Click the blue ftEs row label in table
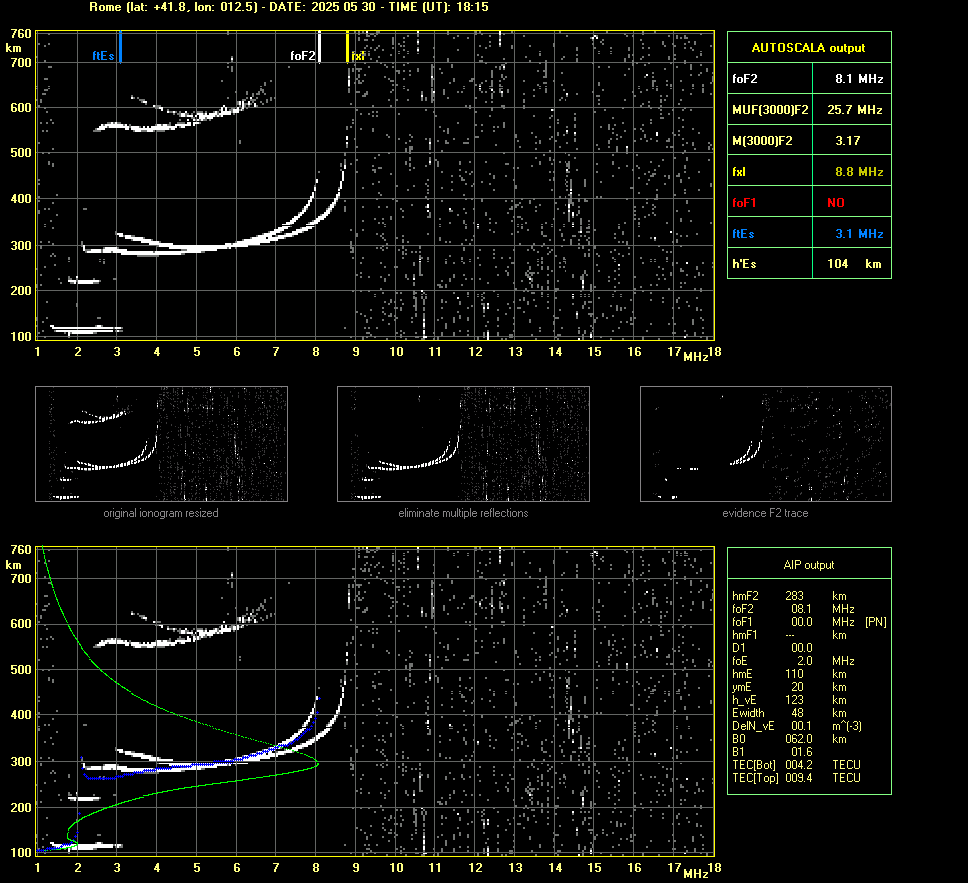Viewport: 968px width, 883px height. coord(743,233)
